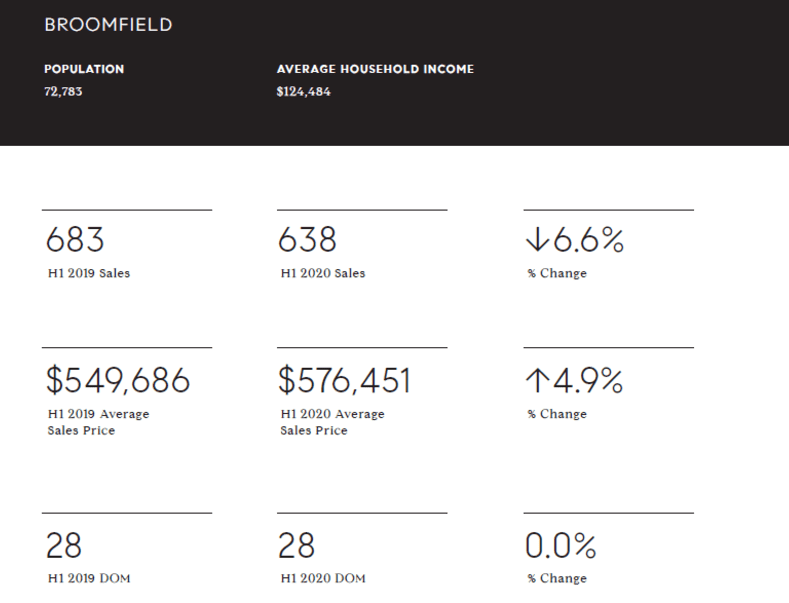Click the $124,484 income value
The image size is (789, 603).
point(304,92)
